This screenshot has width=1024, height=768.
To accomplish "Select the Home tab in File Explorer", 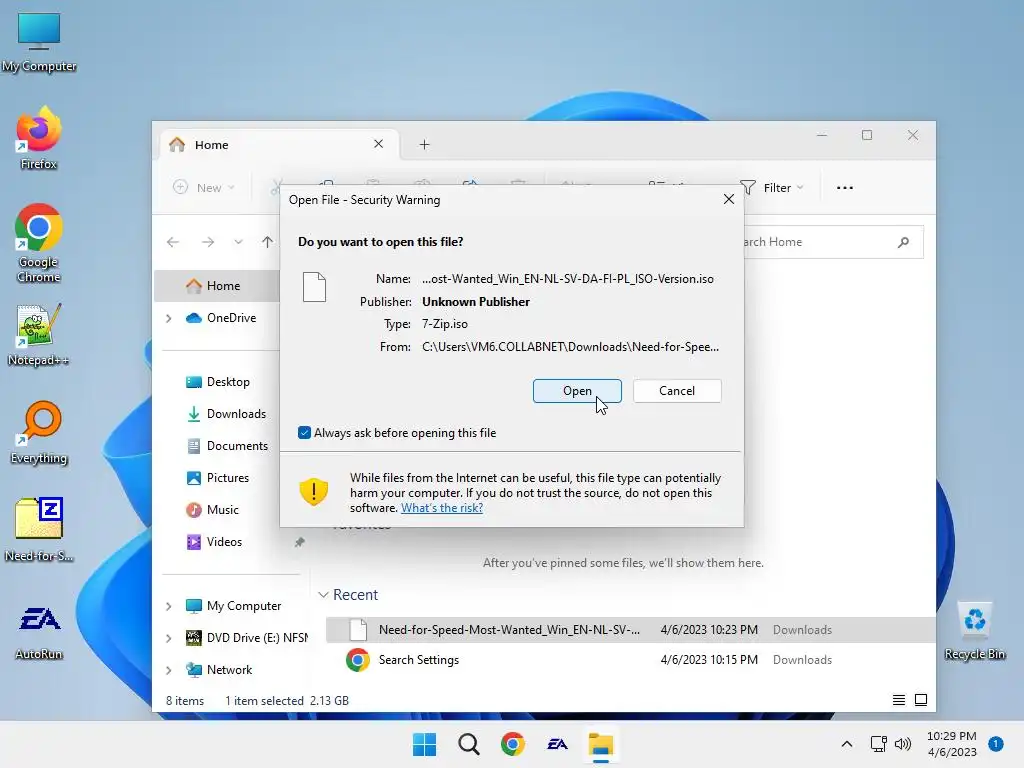I will tap(281, 144).
